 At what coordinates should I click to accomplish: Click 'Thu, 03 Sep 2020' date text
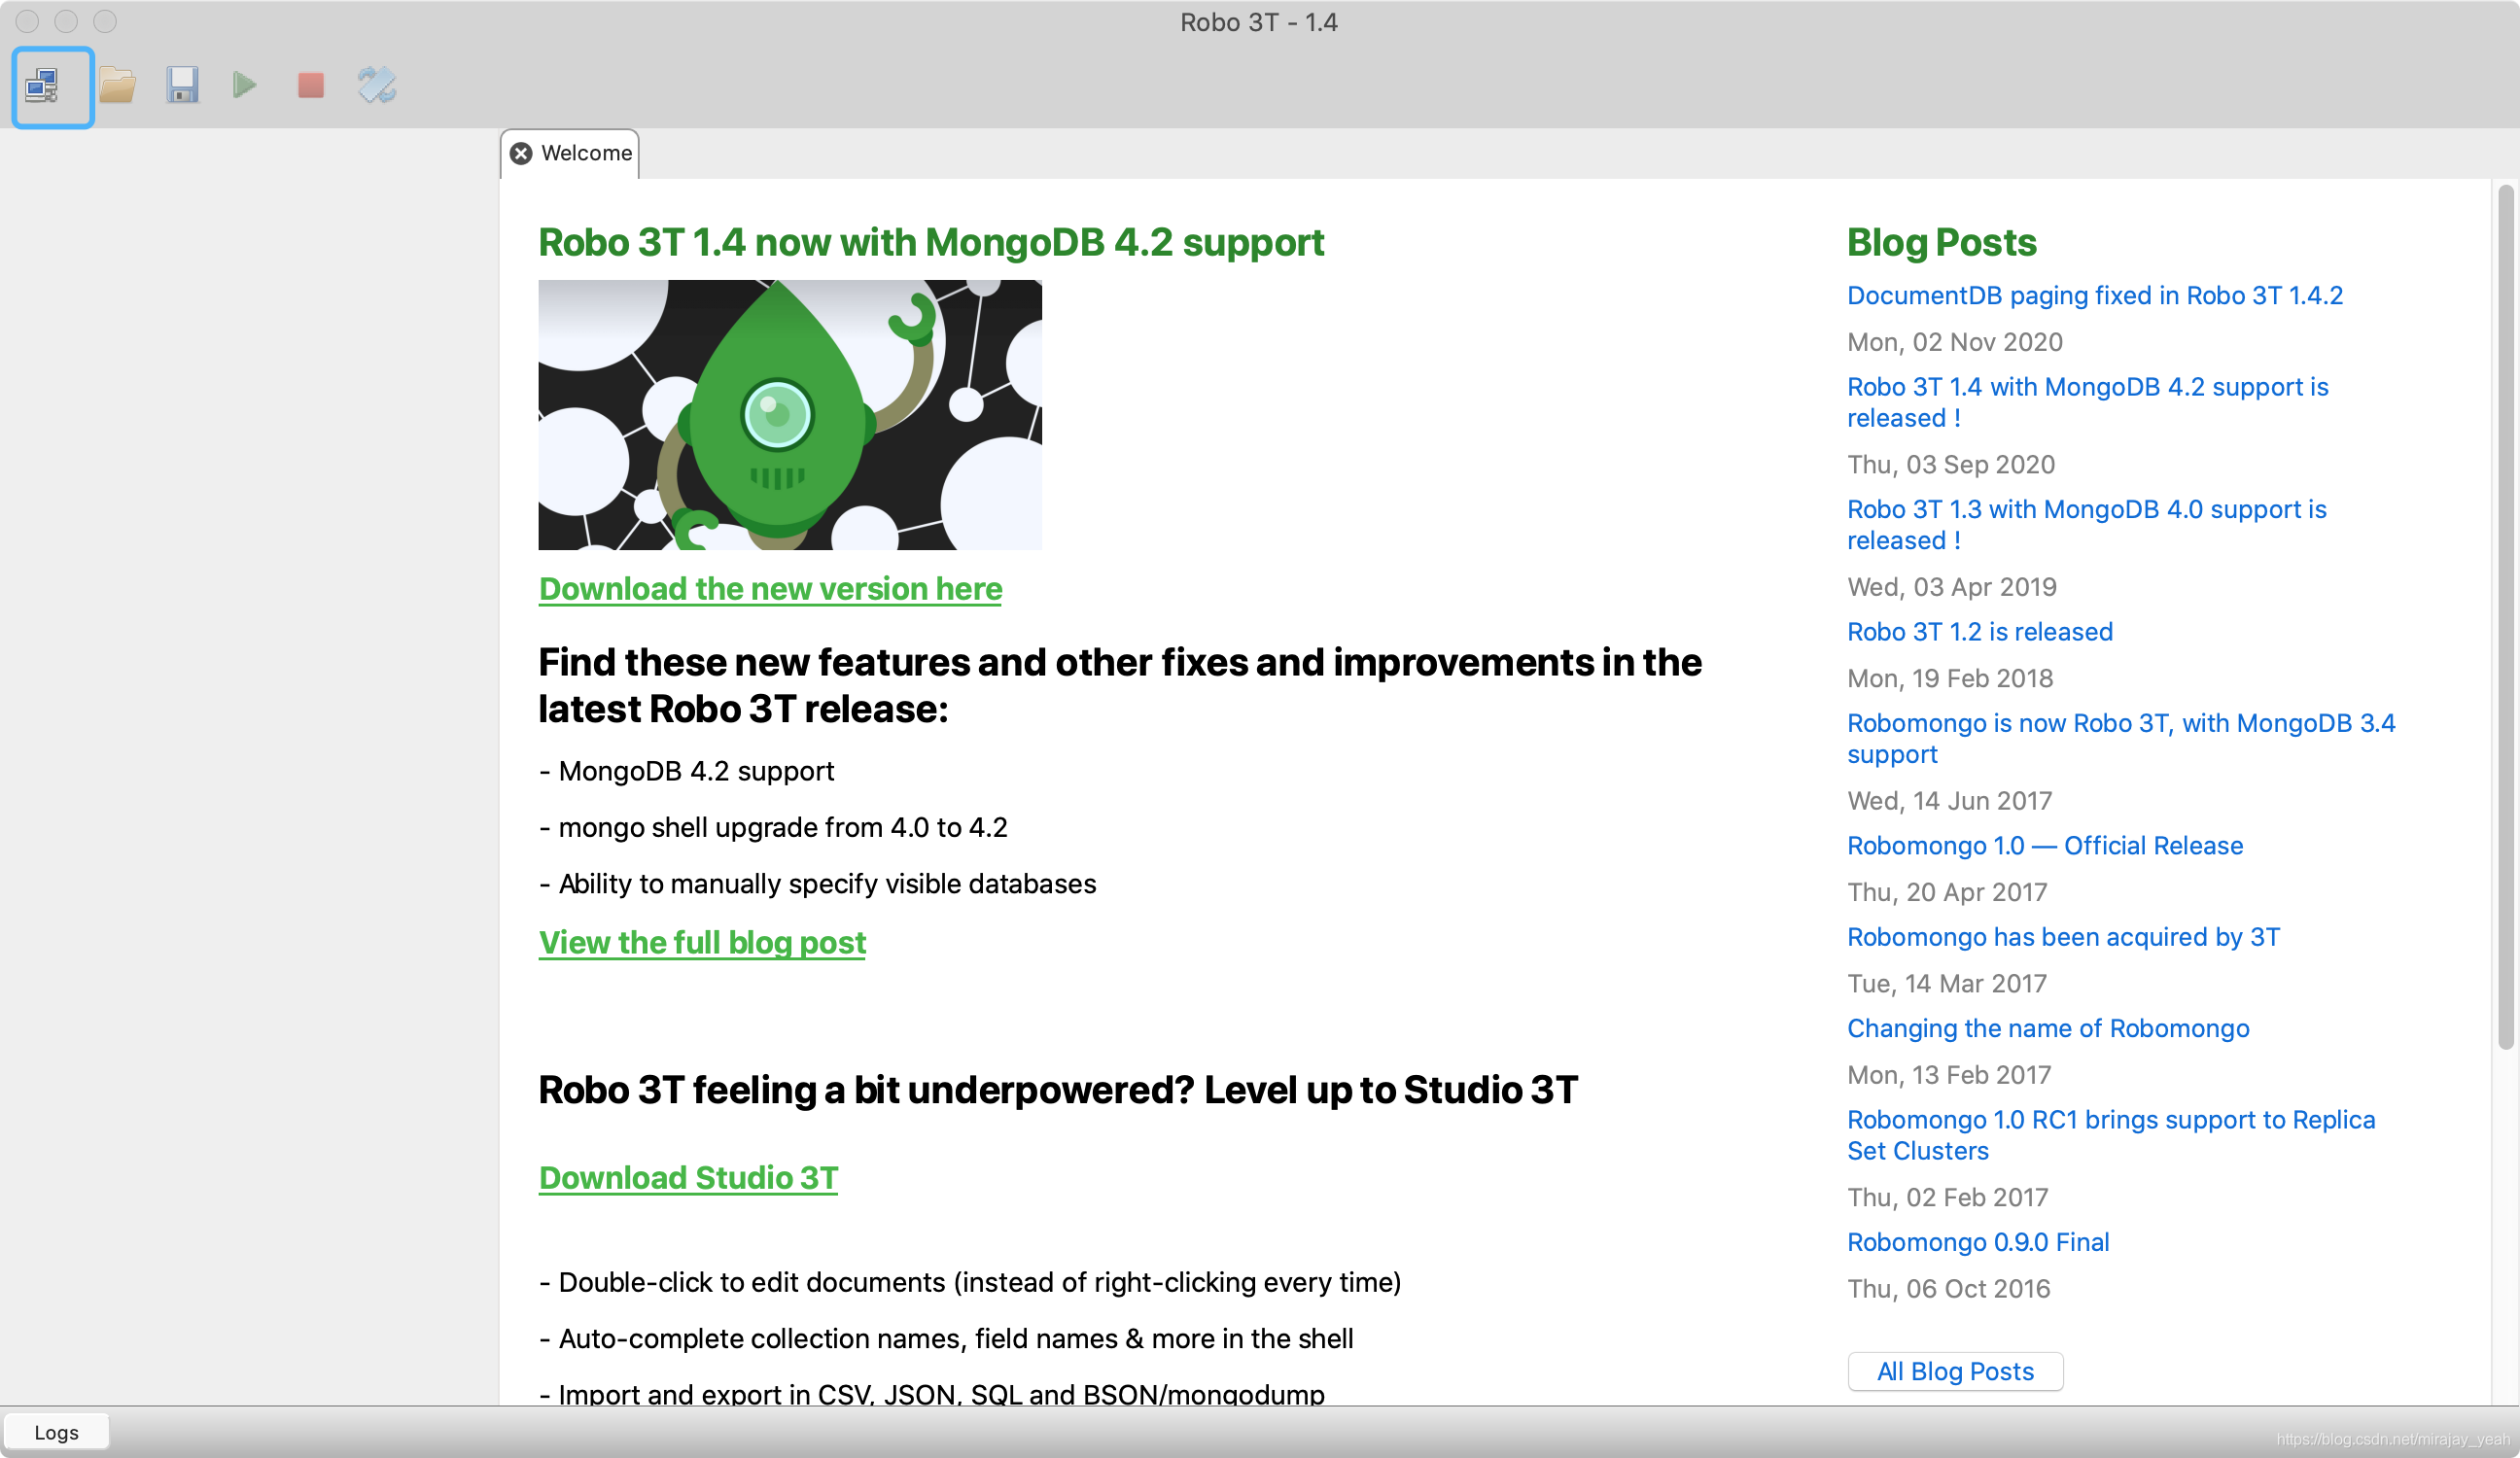coord(1951,465)
